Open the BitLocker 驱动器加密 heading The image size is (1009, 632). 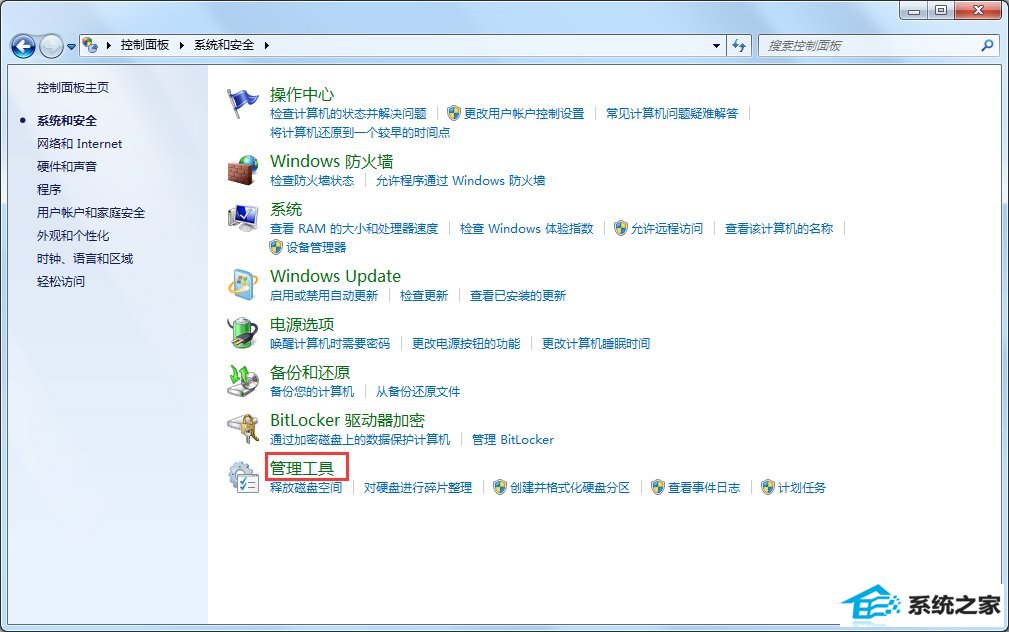pyautogui.click(x=347, y=420)
